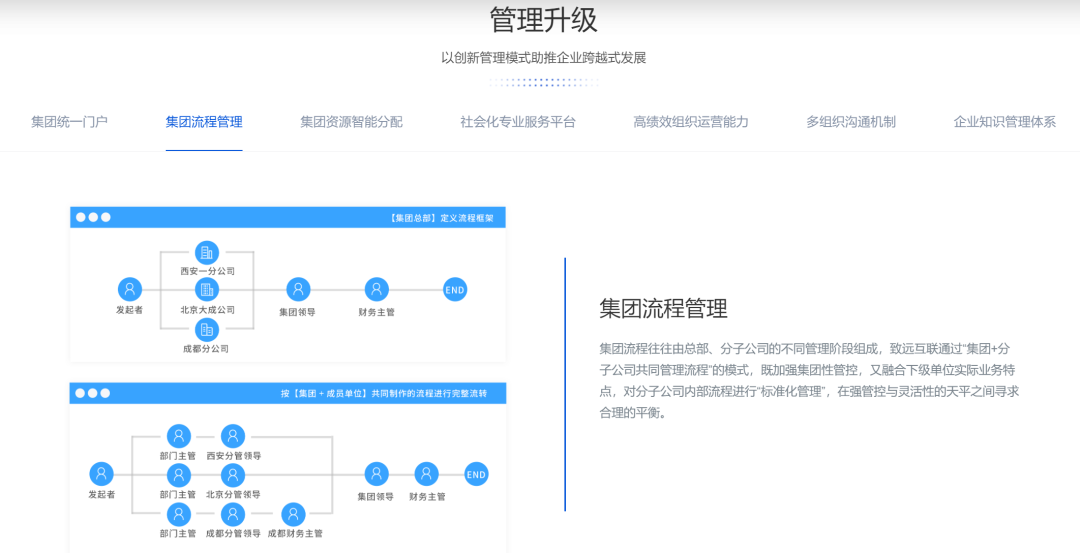Click the 管理升级 page title
The image size is (1080, 553).
point(543,20)
